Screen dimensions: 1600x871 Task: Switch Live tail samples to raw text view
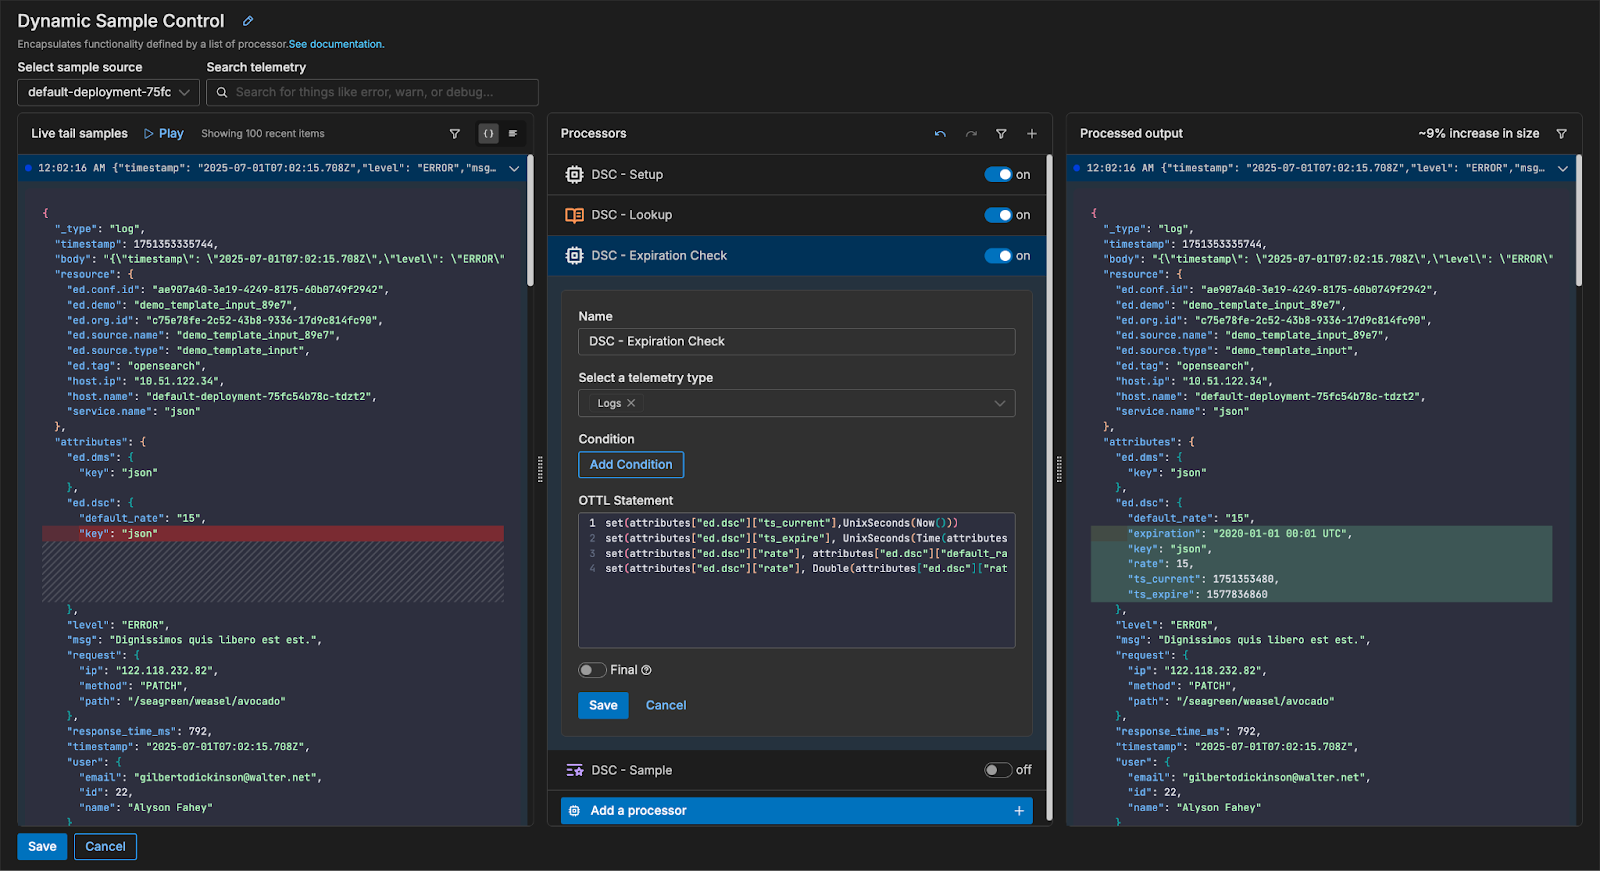click(513, 134)
